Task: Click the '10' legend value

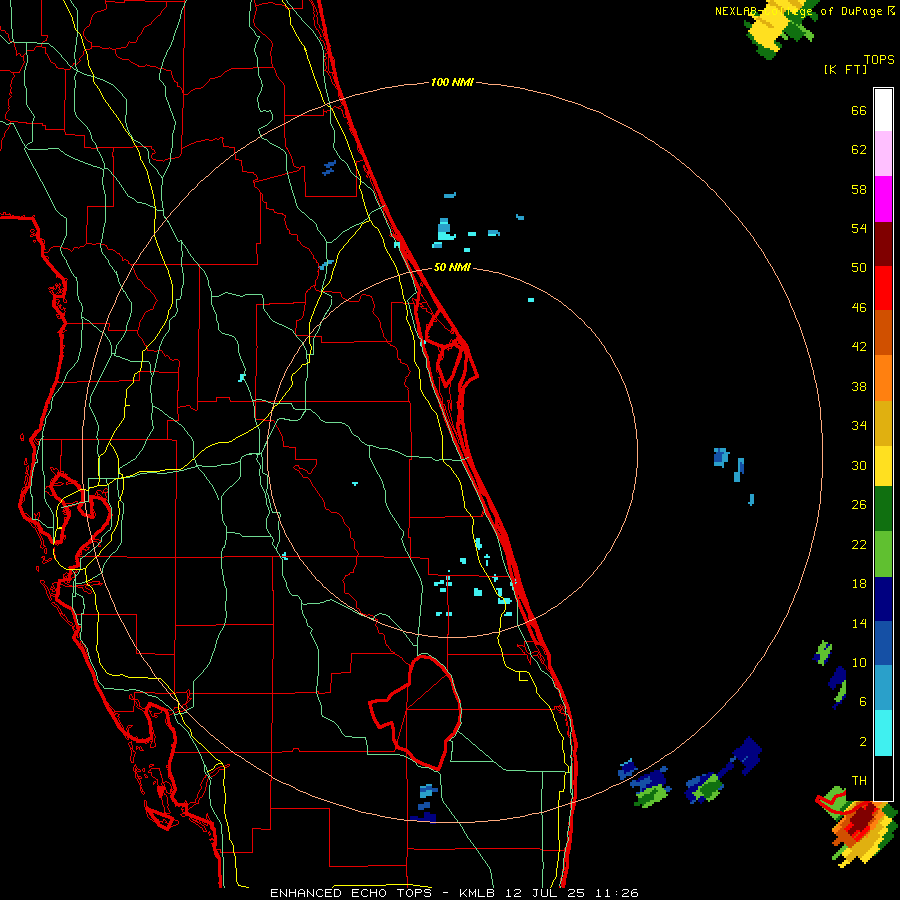Action: coord(859,662)
